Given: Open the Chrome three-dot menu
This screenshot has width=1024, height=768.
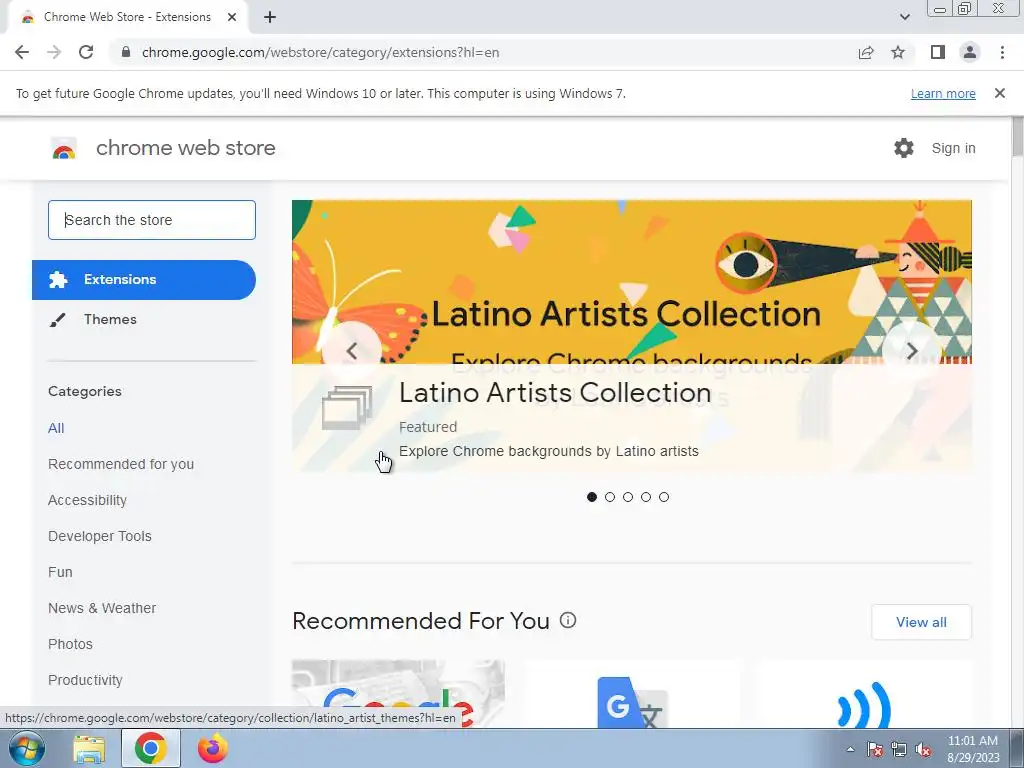Looking at the screenshot, I should [x=1002, y=52].
